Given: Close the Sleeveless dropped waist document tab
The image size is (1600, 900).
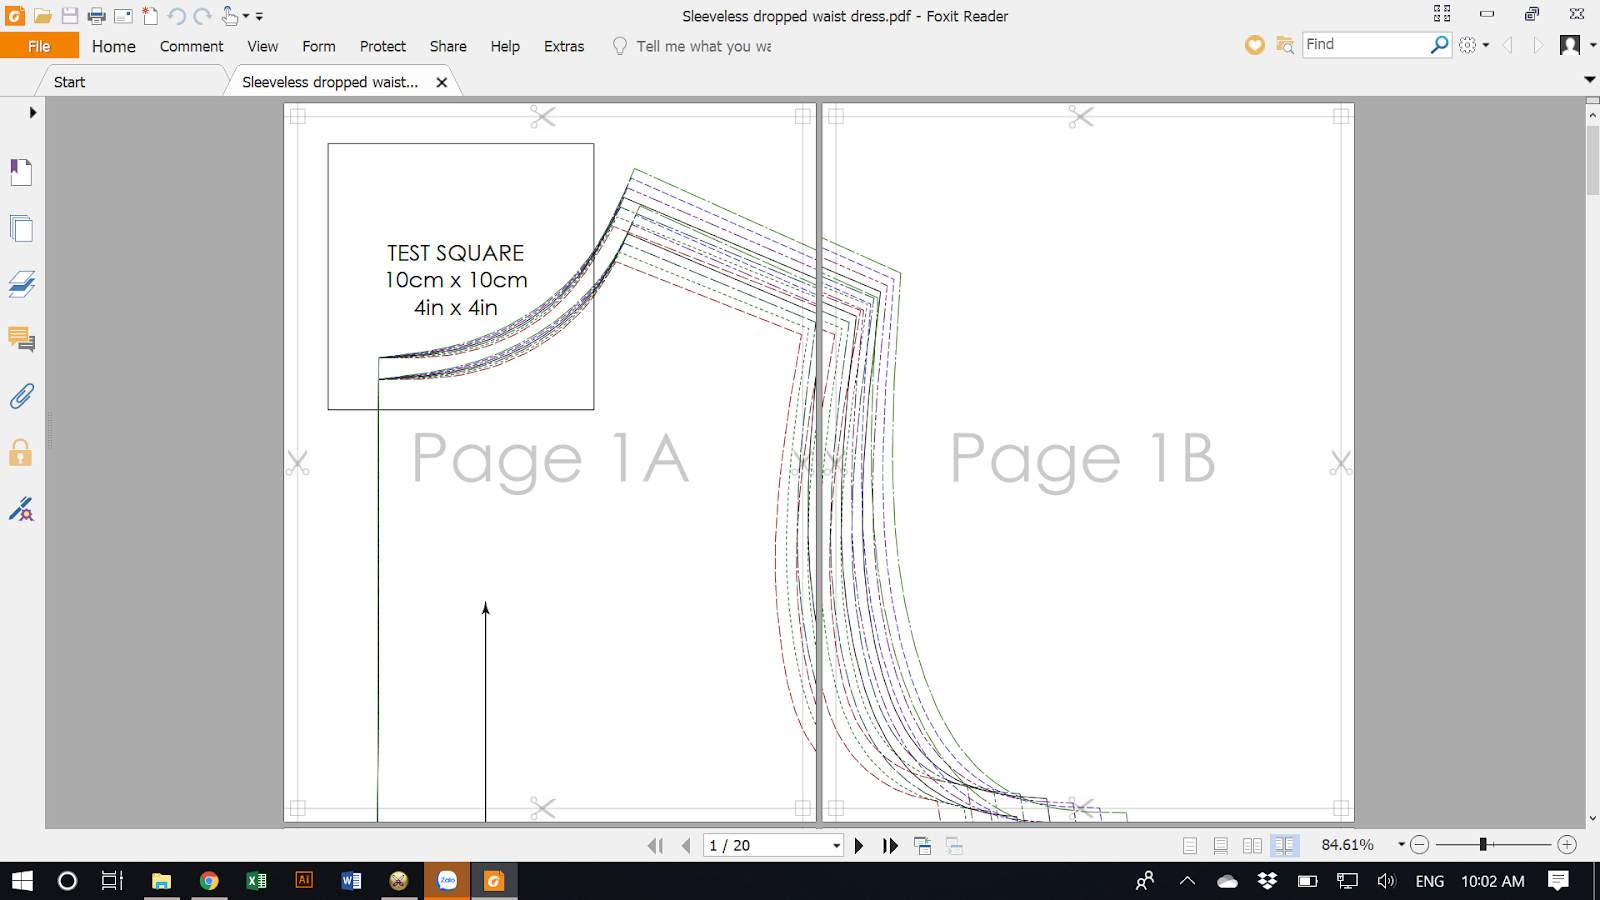Looking at the screenshot, I should coord(441,82).
